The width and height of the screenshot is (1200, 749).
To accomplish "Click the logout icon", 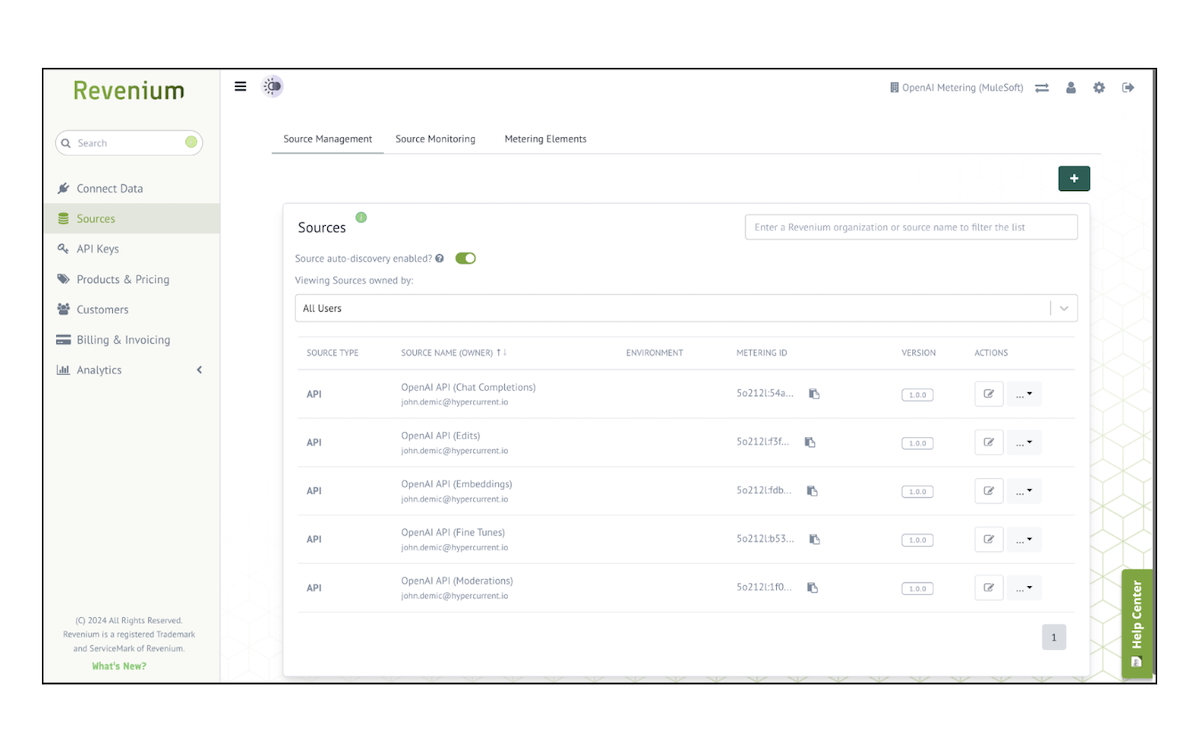I will tap(1128, 88).
